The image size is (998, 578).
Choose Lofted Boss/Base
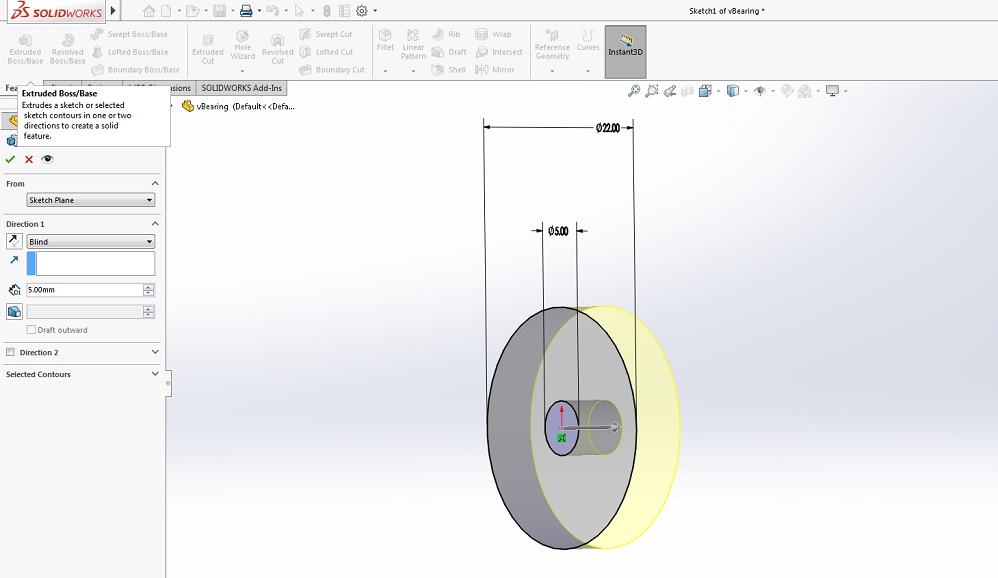130,52
